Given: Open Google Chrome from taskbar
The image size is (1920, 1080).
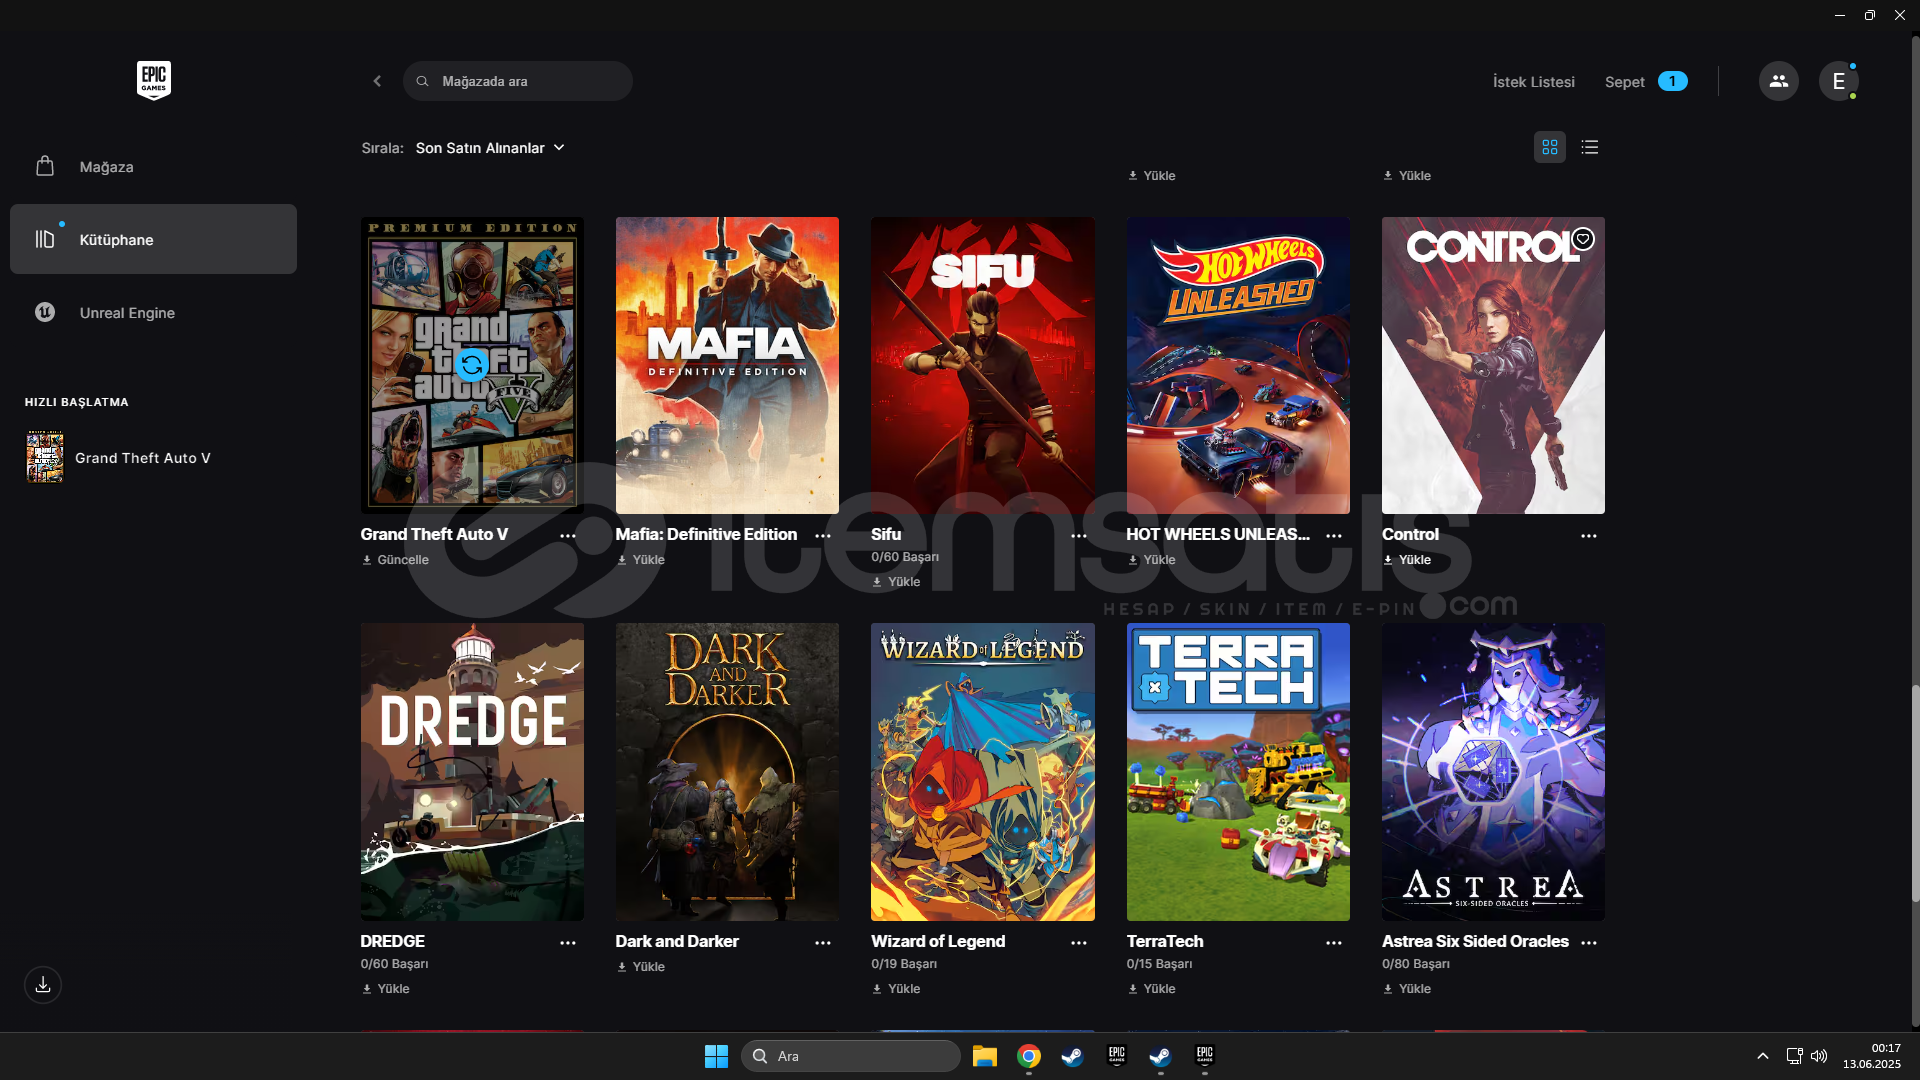Looking at the screenshot, I should 1029,1056.
